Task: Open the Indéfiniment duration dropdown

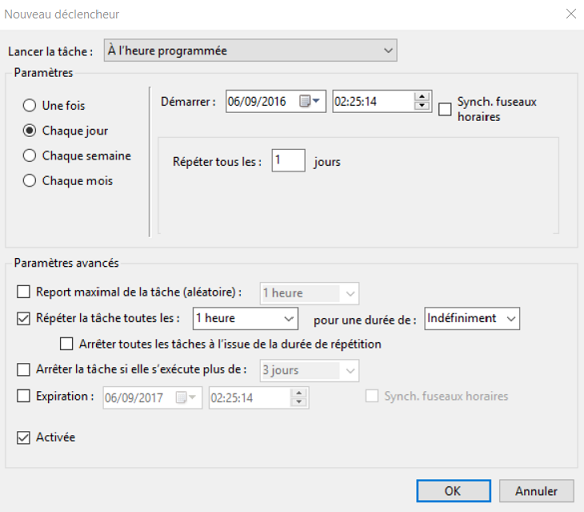Action: (x=472, y=318)
